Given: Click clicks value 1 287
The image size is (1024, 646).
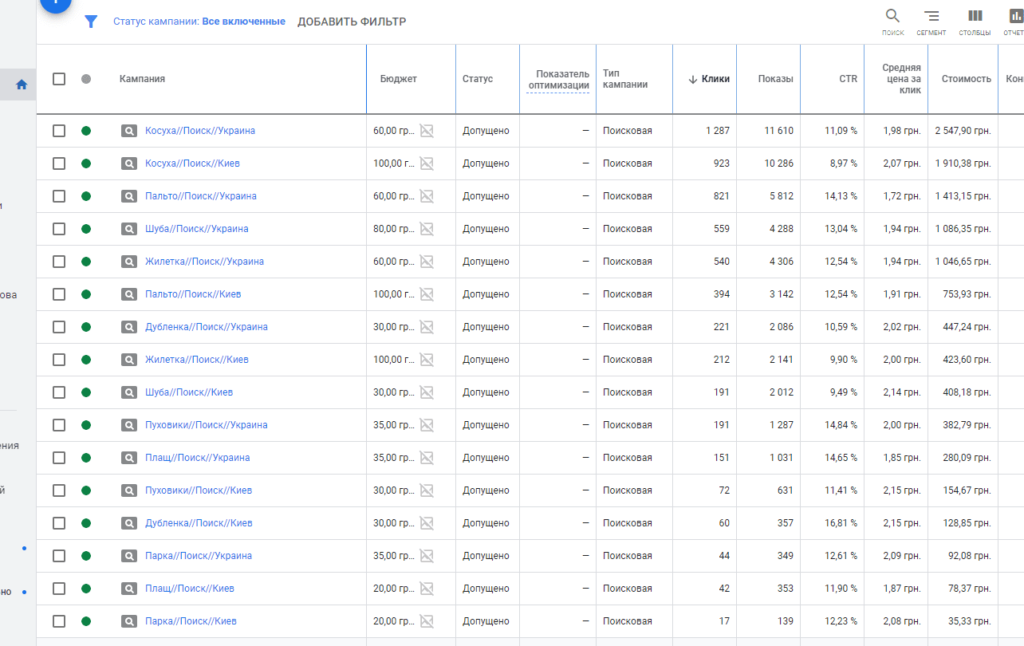Looking at the screenshot, I should pos(717,131).
